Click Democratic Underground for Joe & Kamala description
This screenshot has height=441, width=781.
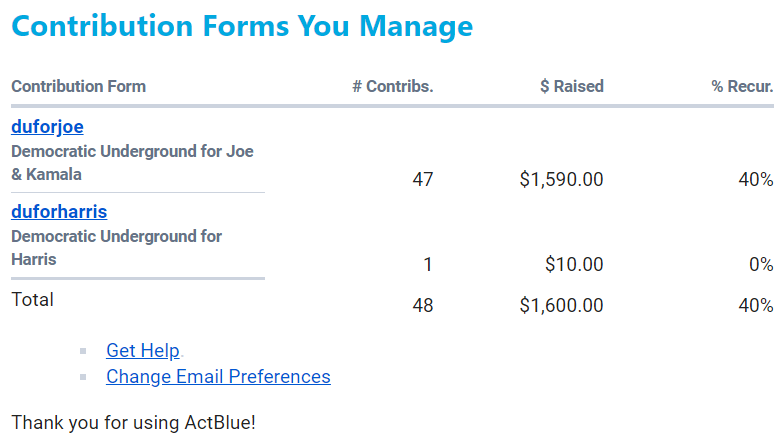pos(132,163)
